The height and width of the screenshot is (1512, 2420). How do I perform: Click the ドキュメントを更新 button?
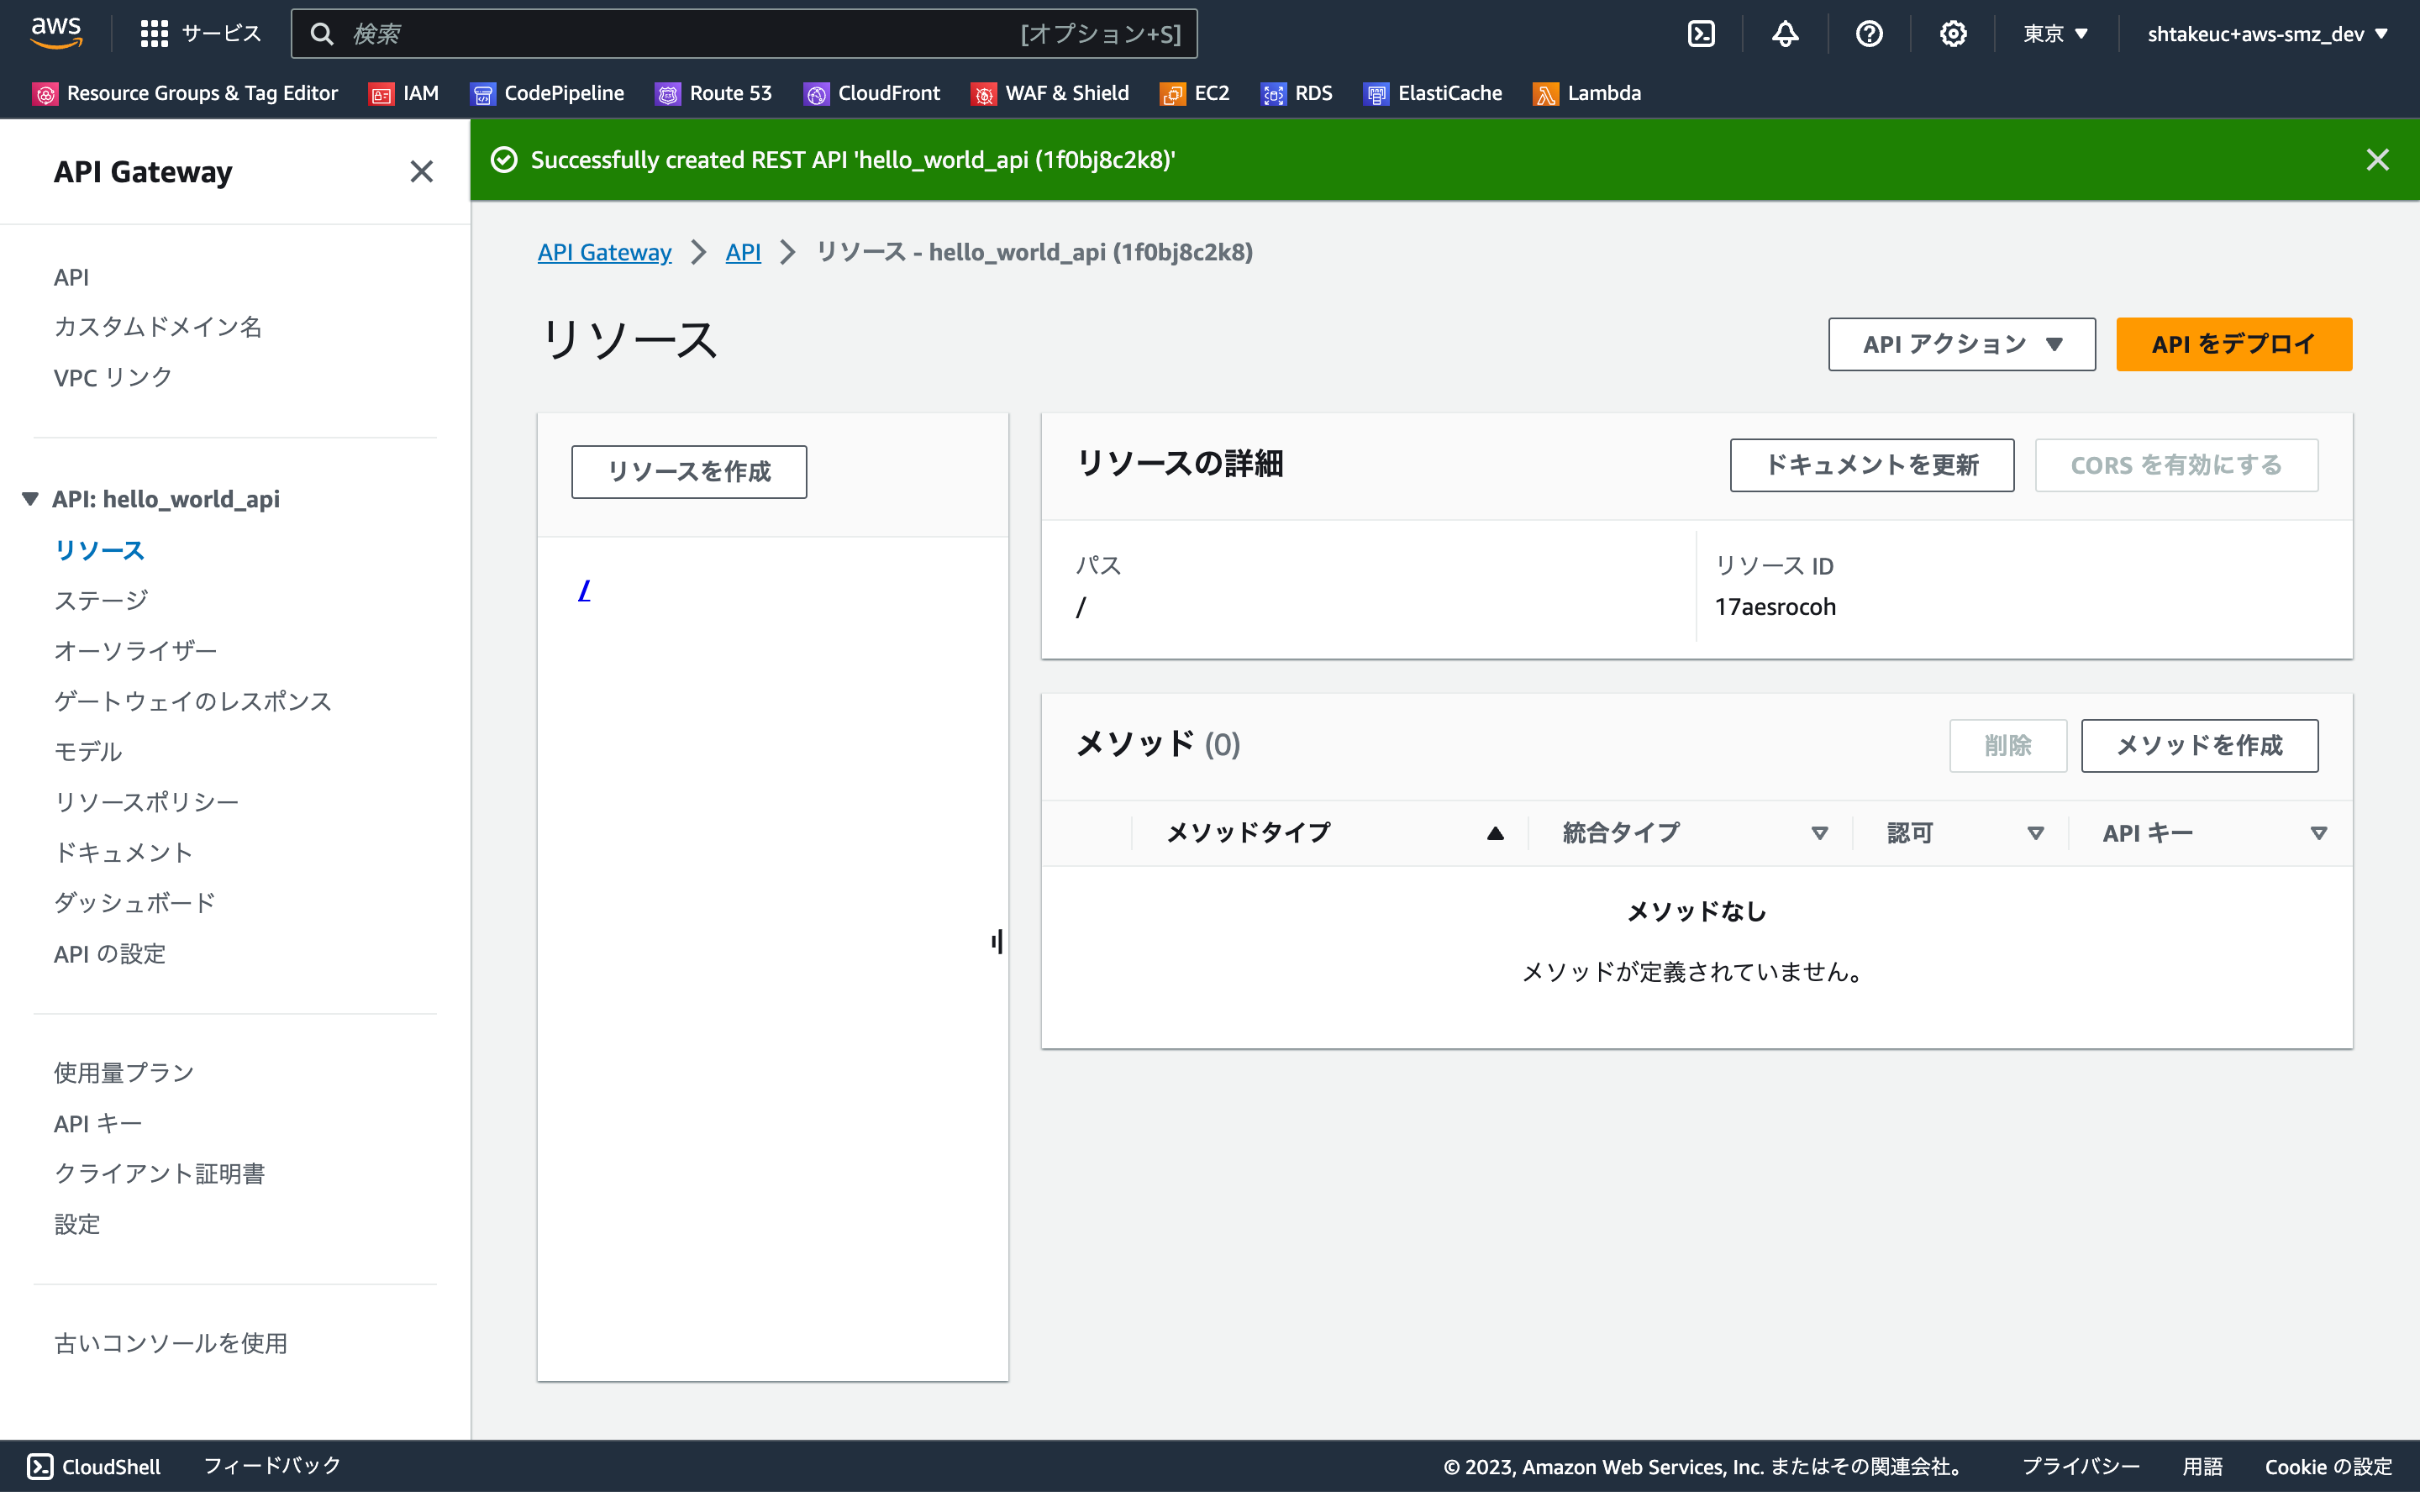(x=1871, y=465)
